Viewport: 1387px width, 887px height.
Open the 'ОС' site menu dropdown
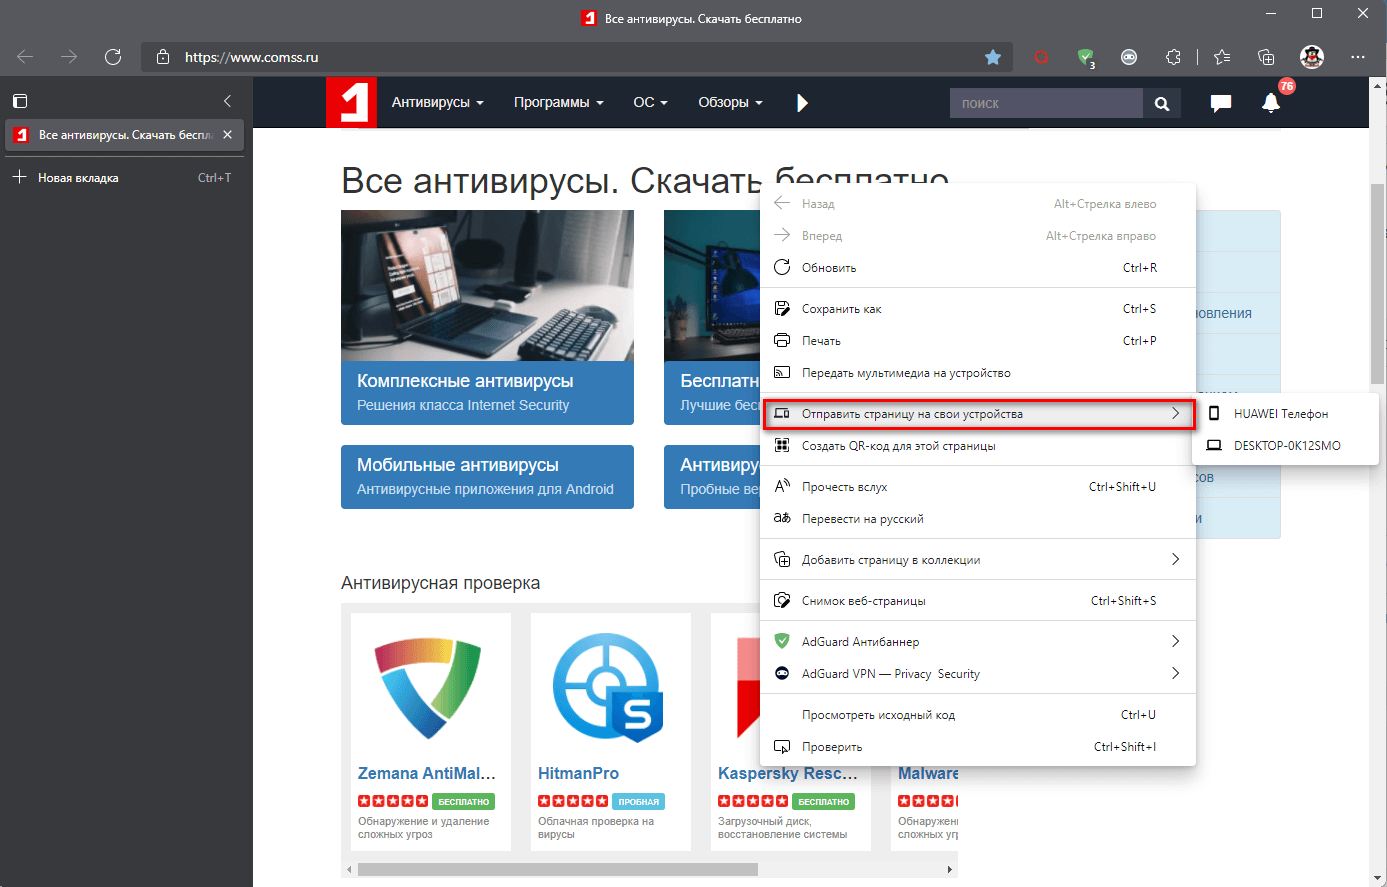coord(650,102)
